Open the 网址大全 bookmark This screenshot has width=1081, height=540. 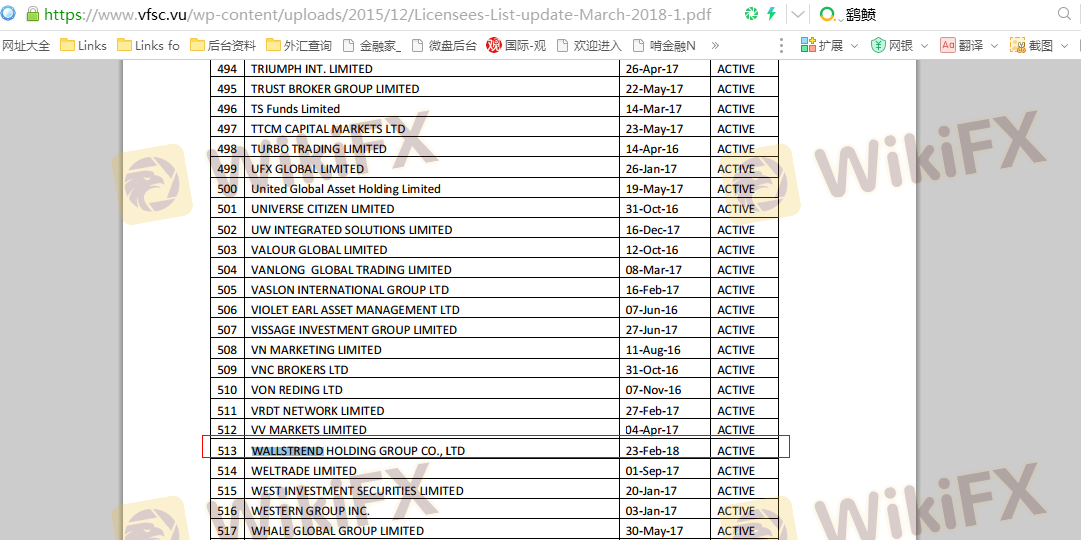tap(26, 46)
